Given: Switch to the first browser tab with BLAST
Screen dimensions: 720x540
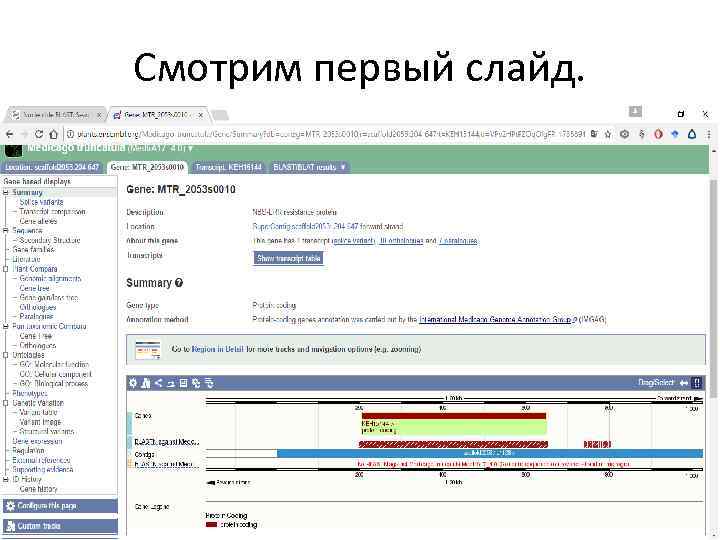Looking at the screenshot, I should click(56, 114).
